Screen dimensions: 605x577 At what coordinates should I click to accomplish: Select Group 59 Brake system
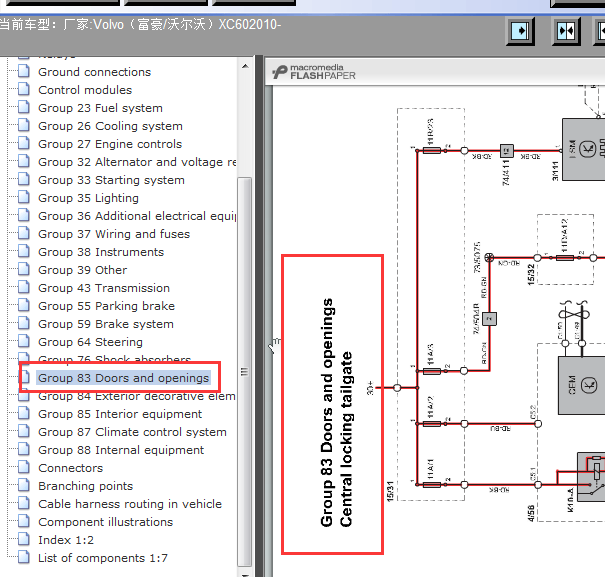[x=106, y=324]
